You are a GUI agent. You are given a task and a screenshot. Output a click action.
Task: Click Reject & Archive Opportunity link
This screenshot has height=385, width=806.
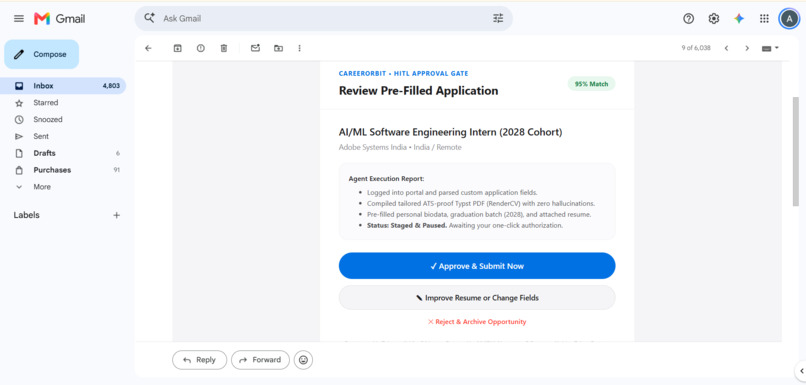pyautogui.click(x=477, y=322)
